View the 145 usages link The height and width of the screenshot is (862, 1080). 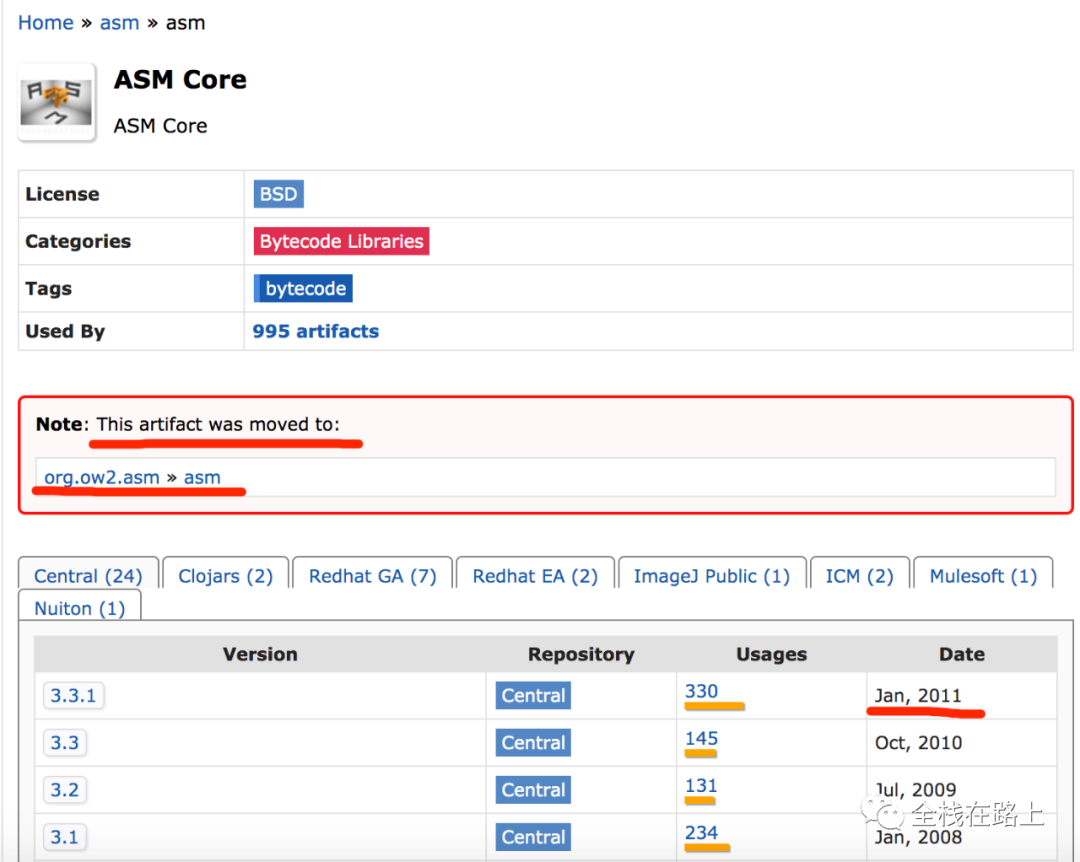click(701, 738)
